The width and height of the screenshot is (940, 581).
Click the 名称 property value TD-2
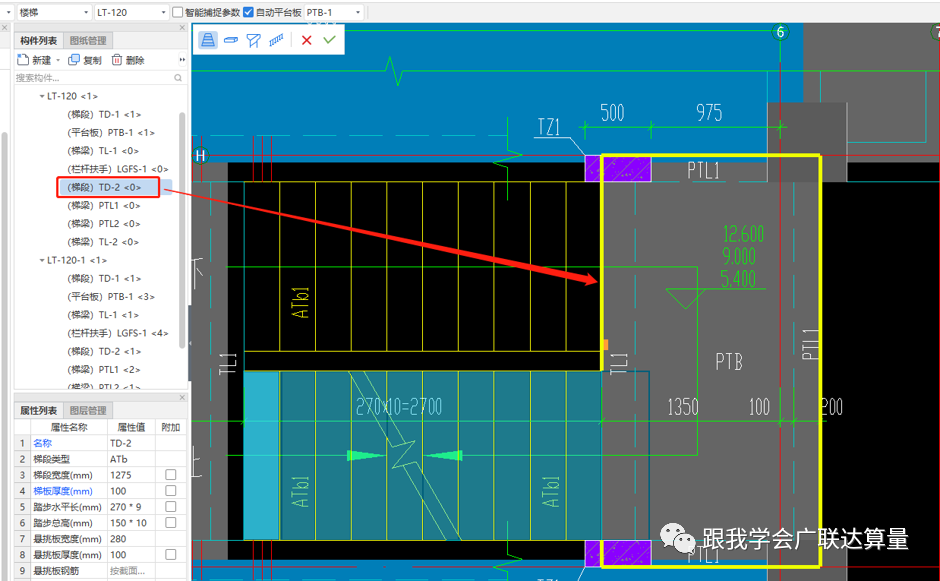131,443
